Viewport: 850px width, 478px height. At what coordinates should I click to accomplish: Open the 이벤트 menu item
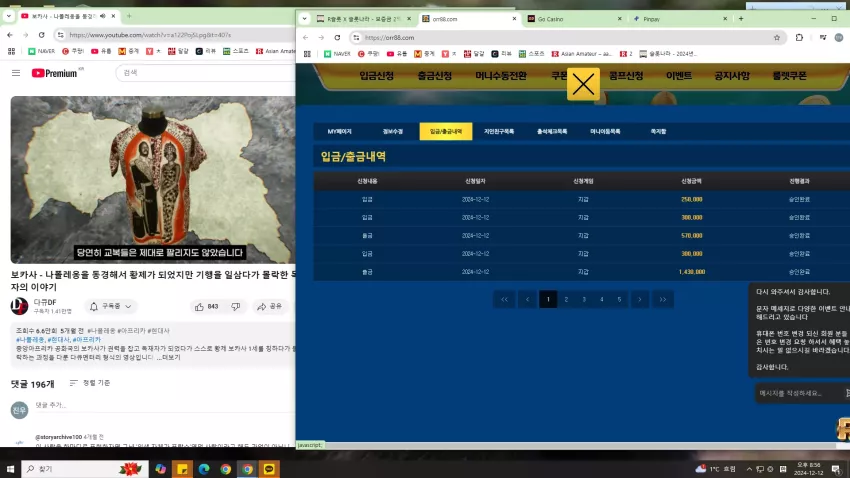[679, 76]
